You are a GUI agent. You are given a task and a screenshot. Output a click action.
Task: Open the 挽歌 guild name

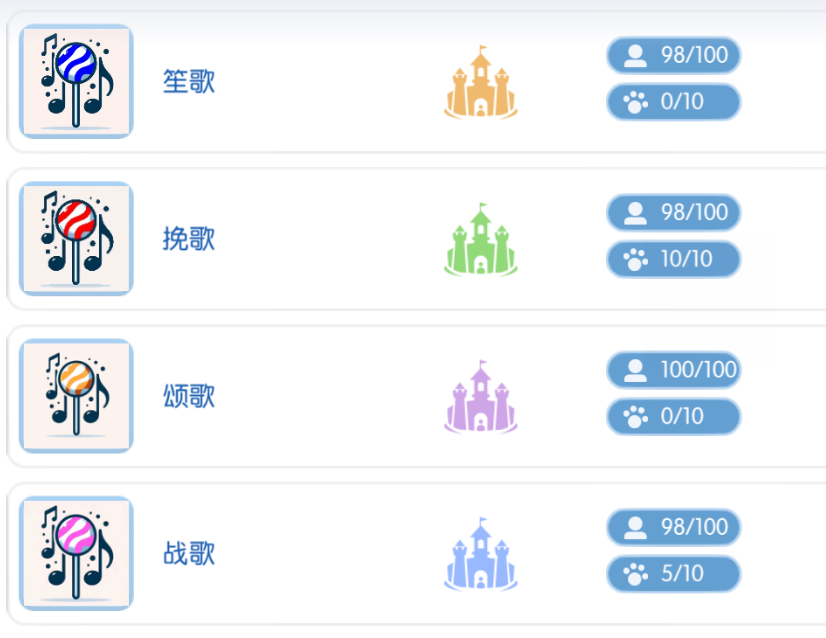pos(189,239)
